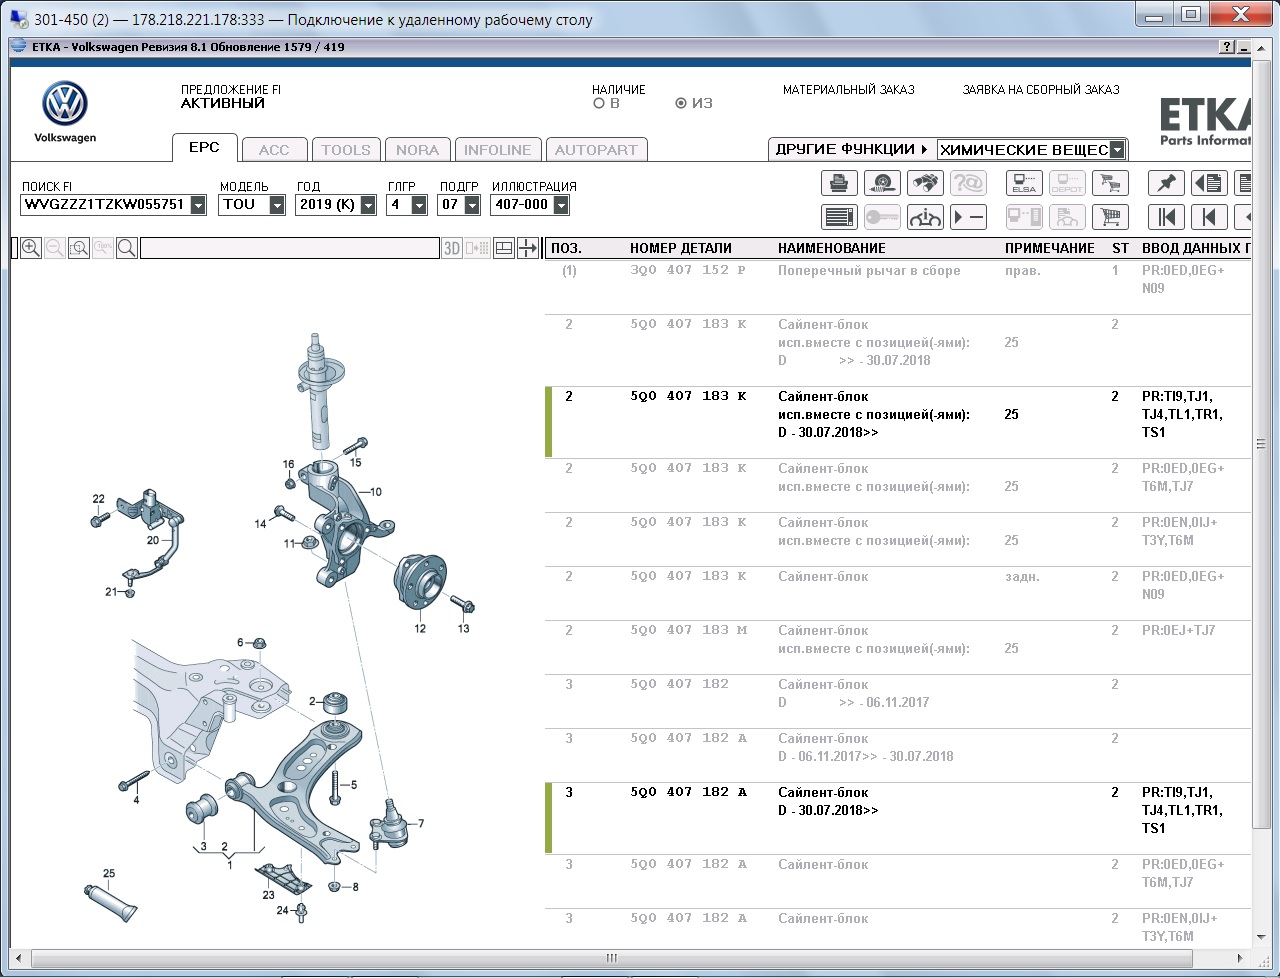
Task: Click the НОМЕР ДЕТАЛИ column header
Action: [681, 248]
